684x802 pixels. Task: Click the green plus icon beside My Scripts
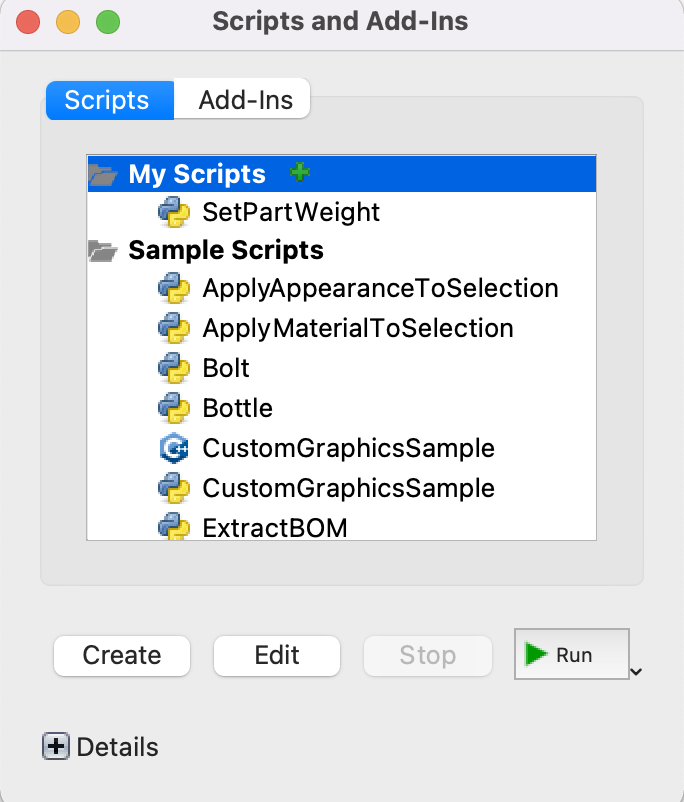(299, 173)
